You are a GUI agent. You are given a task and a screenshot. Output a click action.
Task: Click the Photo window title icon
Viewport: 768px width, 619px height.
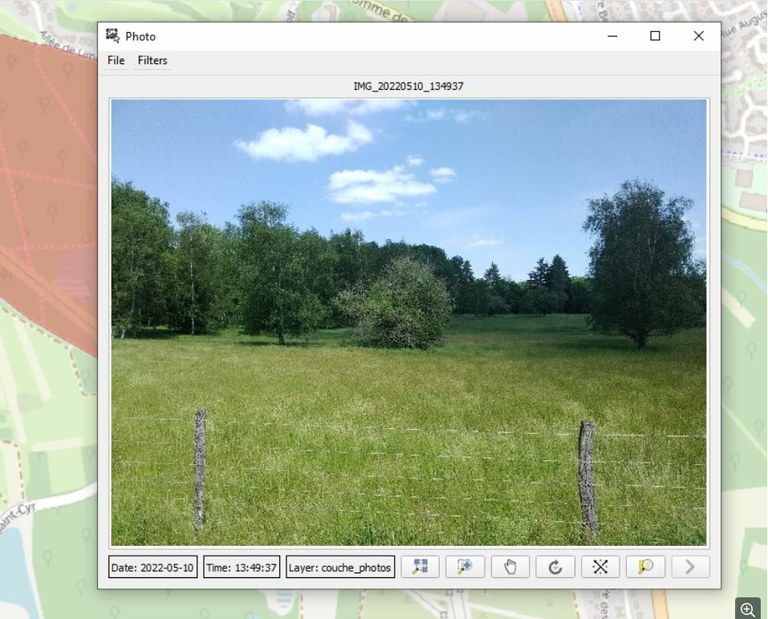tap(113, 36)
